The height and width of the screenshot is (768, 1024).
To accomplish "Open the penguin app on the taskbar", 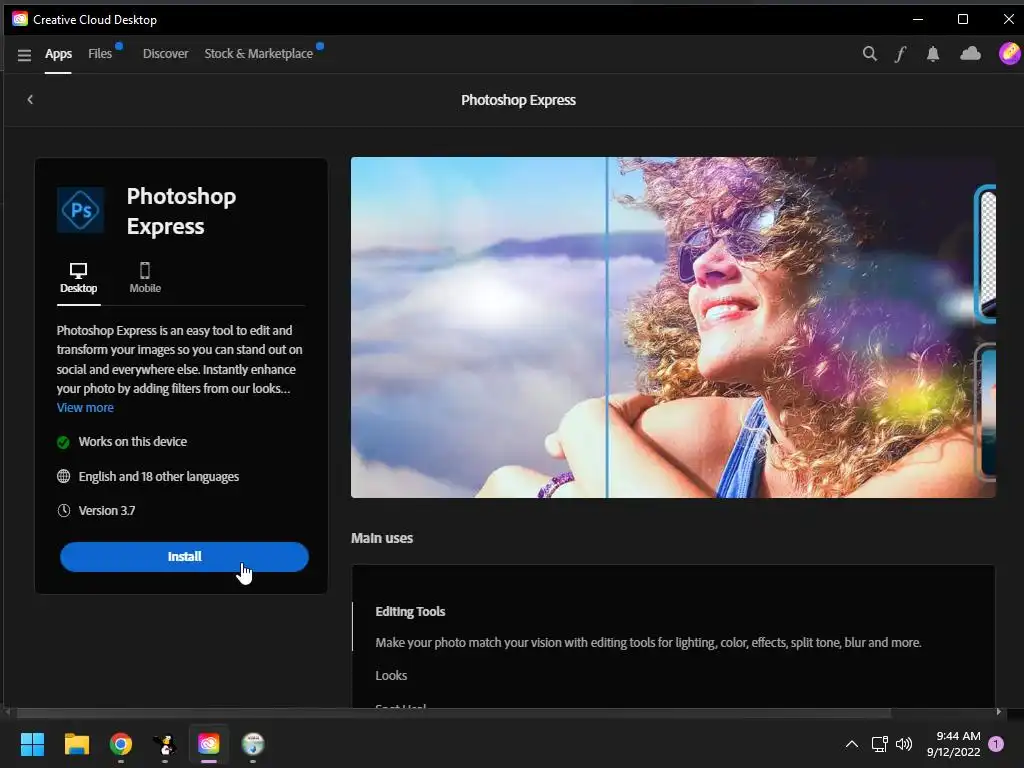I will coord(165,744).
